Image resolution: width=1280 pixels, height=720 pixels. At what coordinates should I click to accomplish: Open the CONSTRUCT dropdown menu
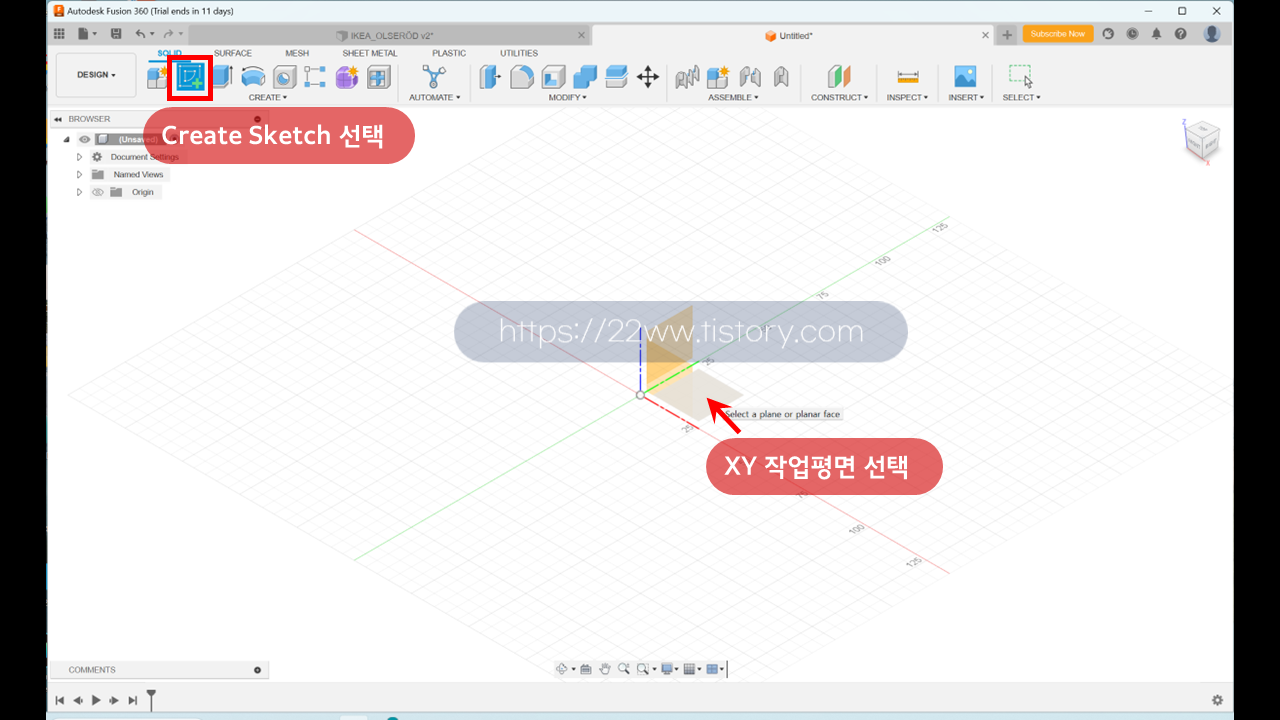(x=840, y=97)
